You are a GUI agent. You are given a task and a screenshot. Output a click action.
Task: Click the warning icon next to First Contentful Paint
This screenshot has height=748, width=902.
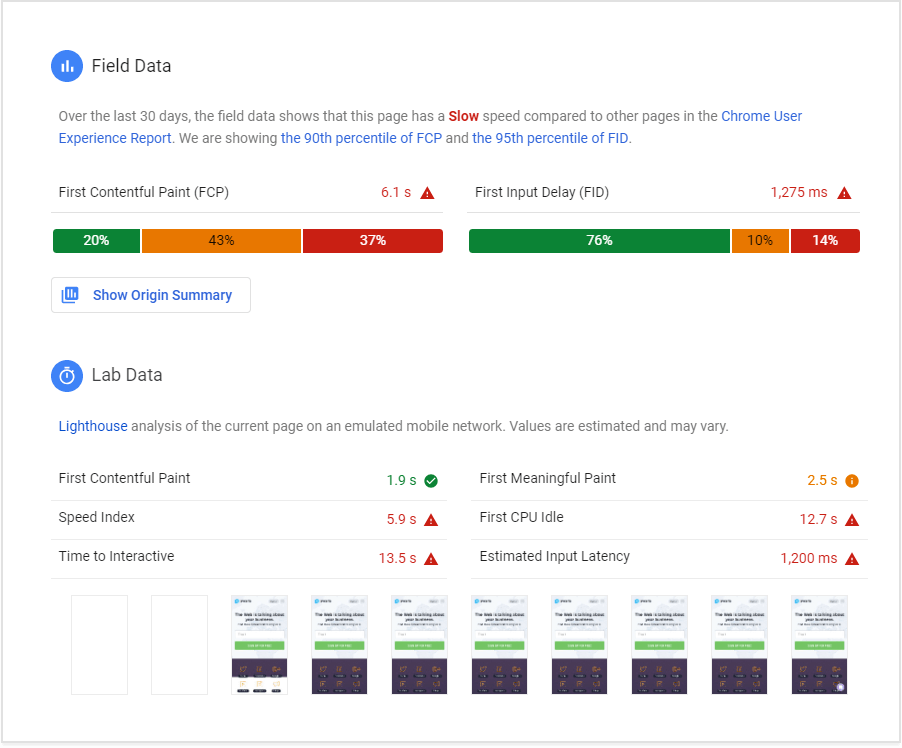coord(426,192)
